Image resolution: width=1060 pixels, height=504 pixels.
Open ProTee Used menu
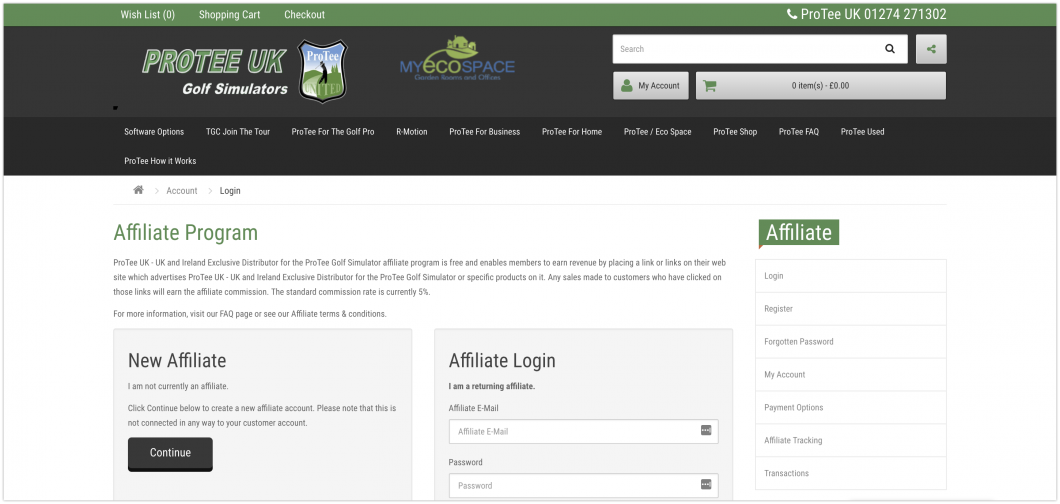862,132
